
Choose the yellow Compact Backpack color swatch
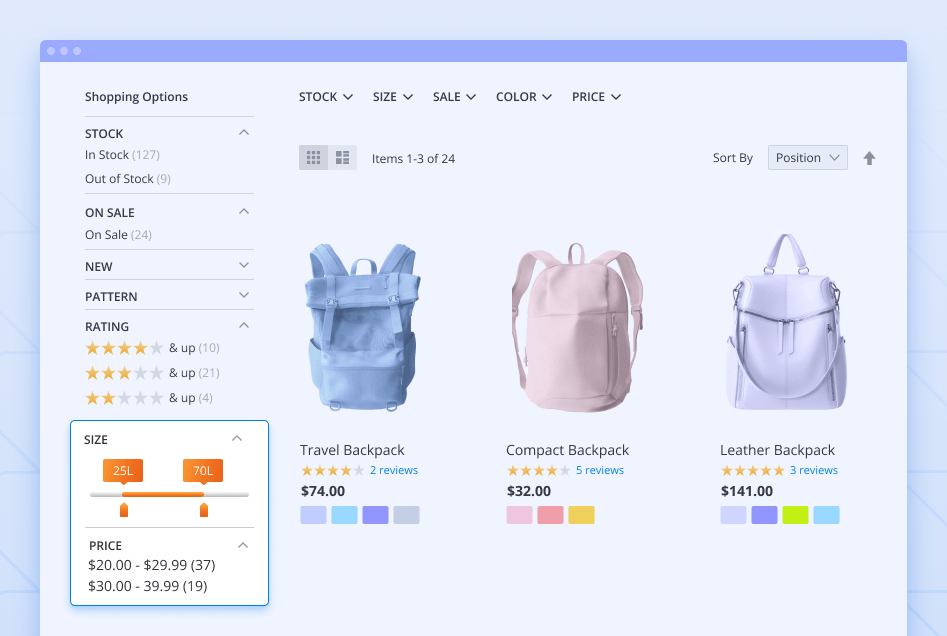click(581, 515)
